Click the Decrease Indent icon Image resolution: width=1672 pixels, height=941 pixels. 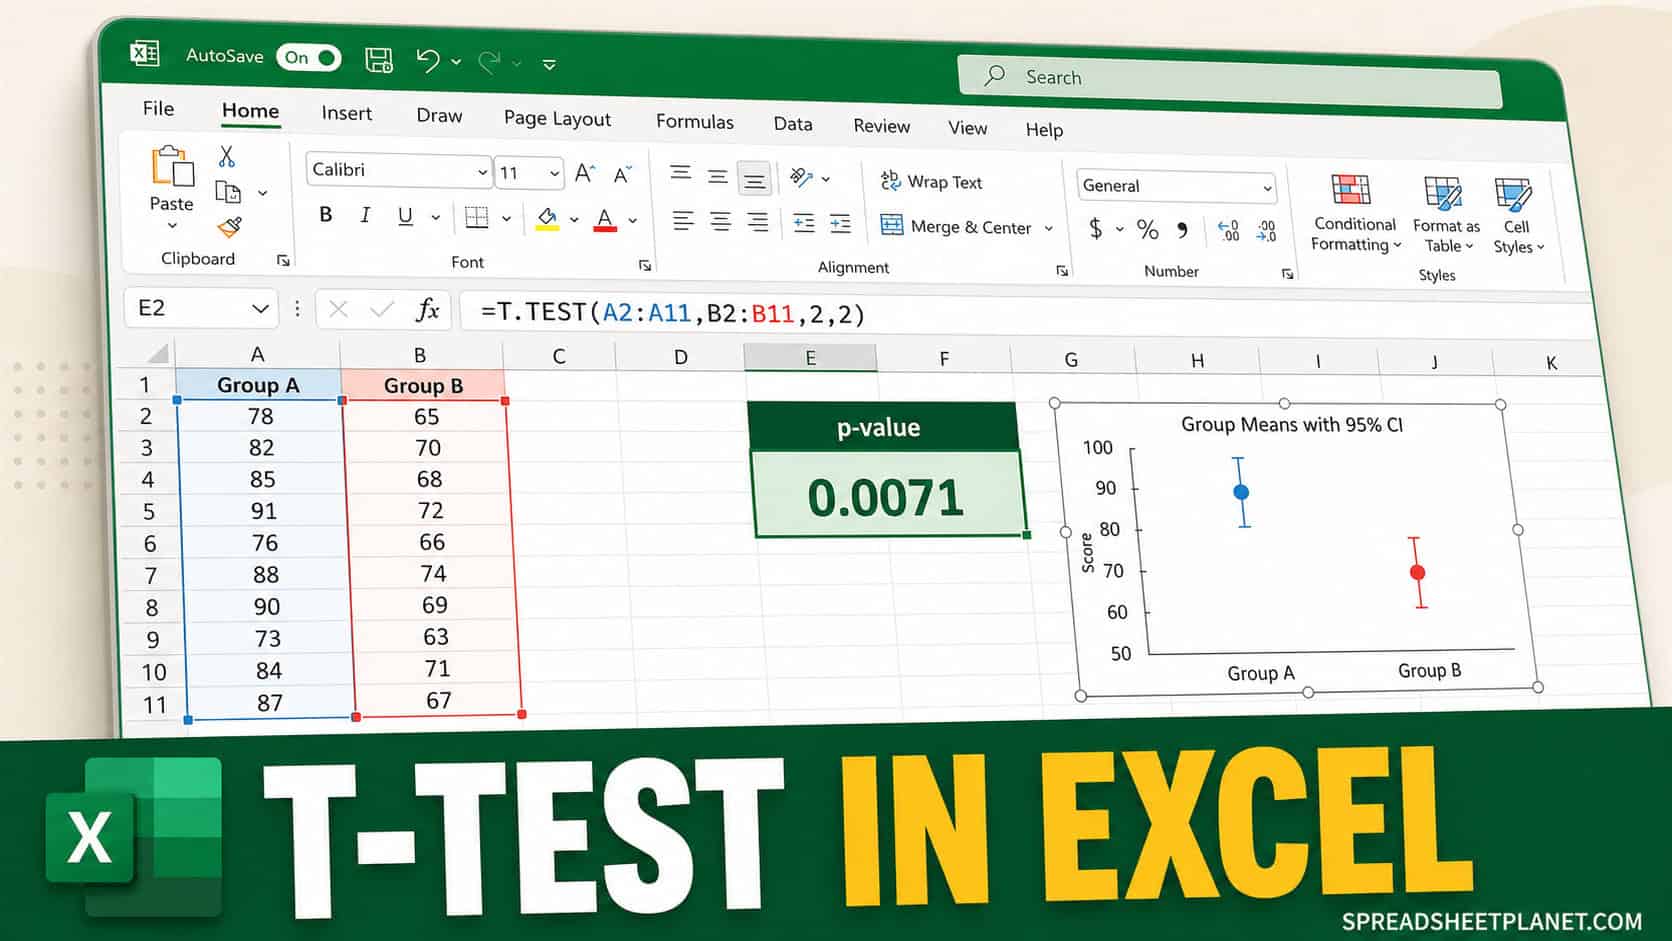[804, 223]
